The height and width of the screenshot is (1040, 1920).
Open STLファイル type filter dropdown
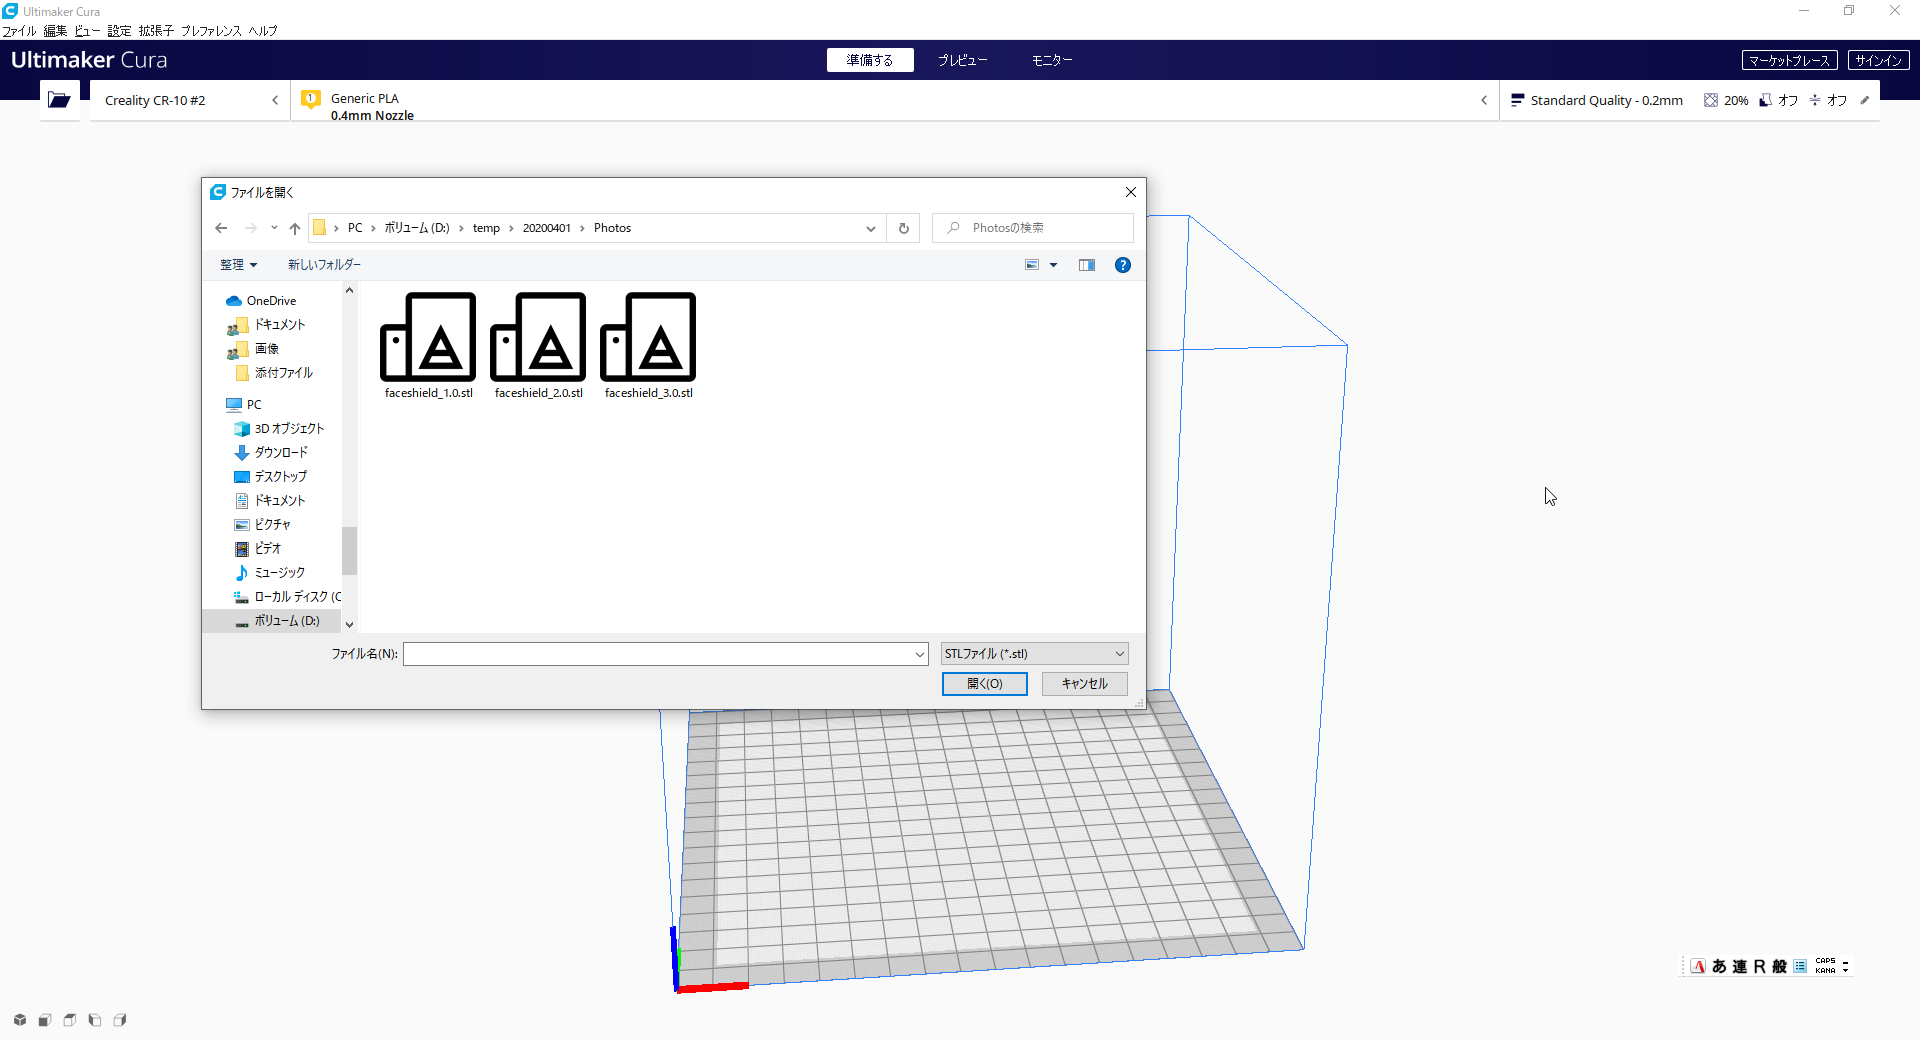1034,654
